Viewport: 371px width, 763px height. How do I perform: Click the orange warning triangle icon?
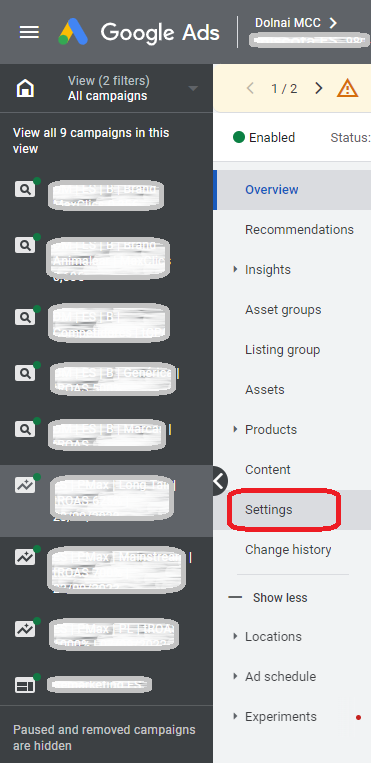click(x=348, y=88)
